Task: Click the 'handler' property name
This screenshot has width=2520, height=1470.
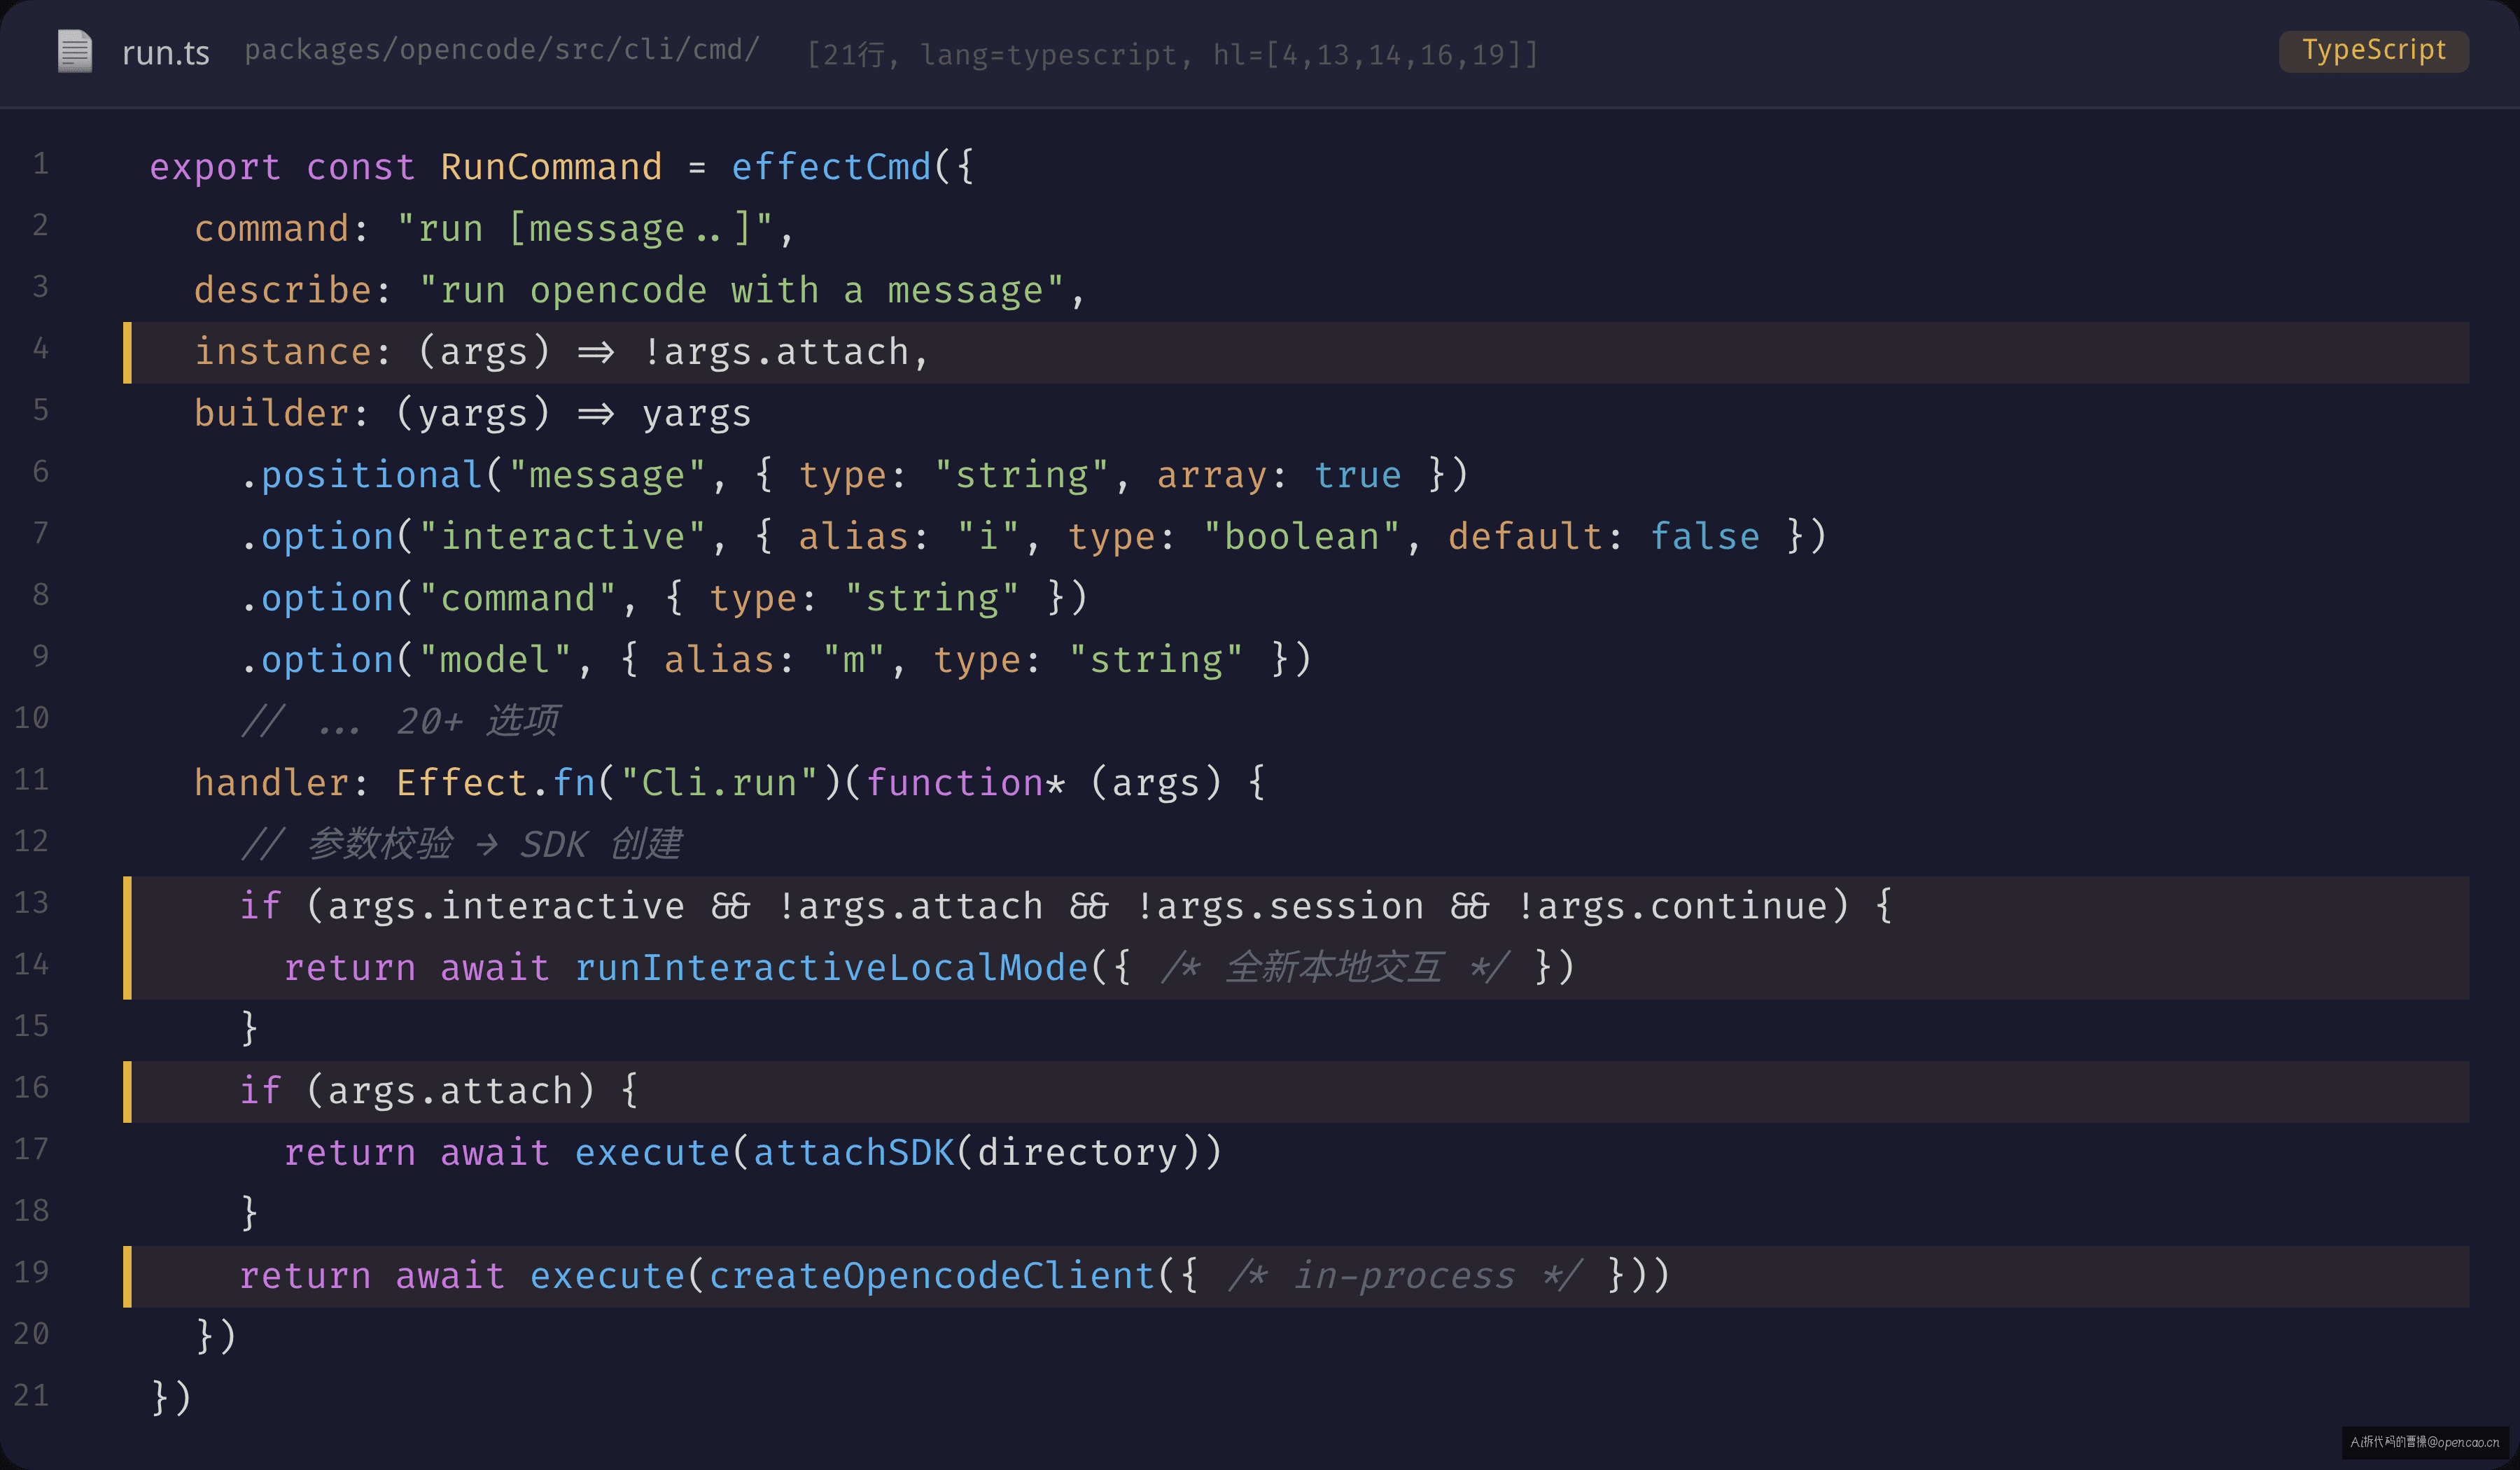Action: click(x=271, y=783)
